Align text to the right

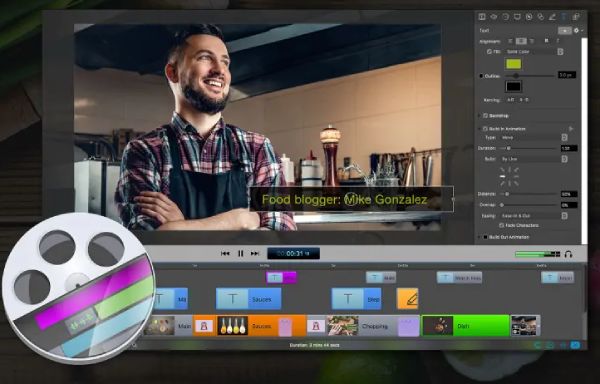pos(532,41)
